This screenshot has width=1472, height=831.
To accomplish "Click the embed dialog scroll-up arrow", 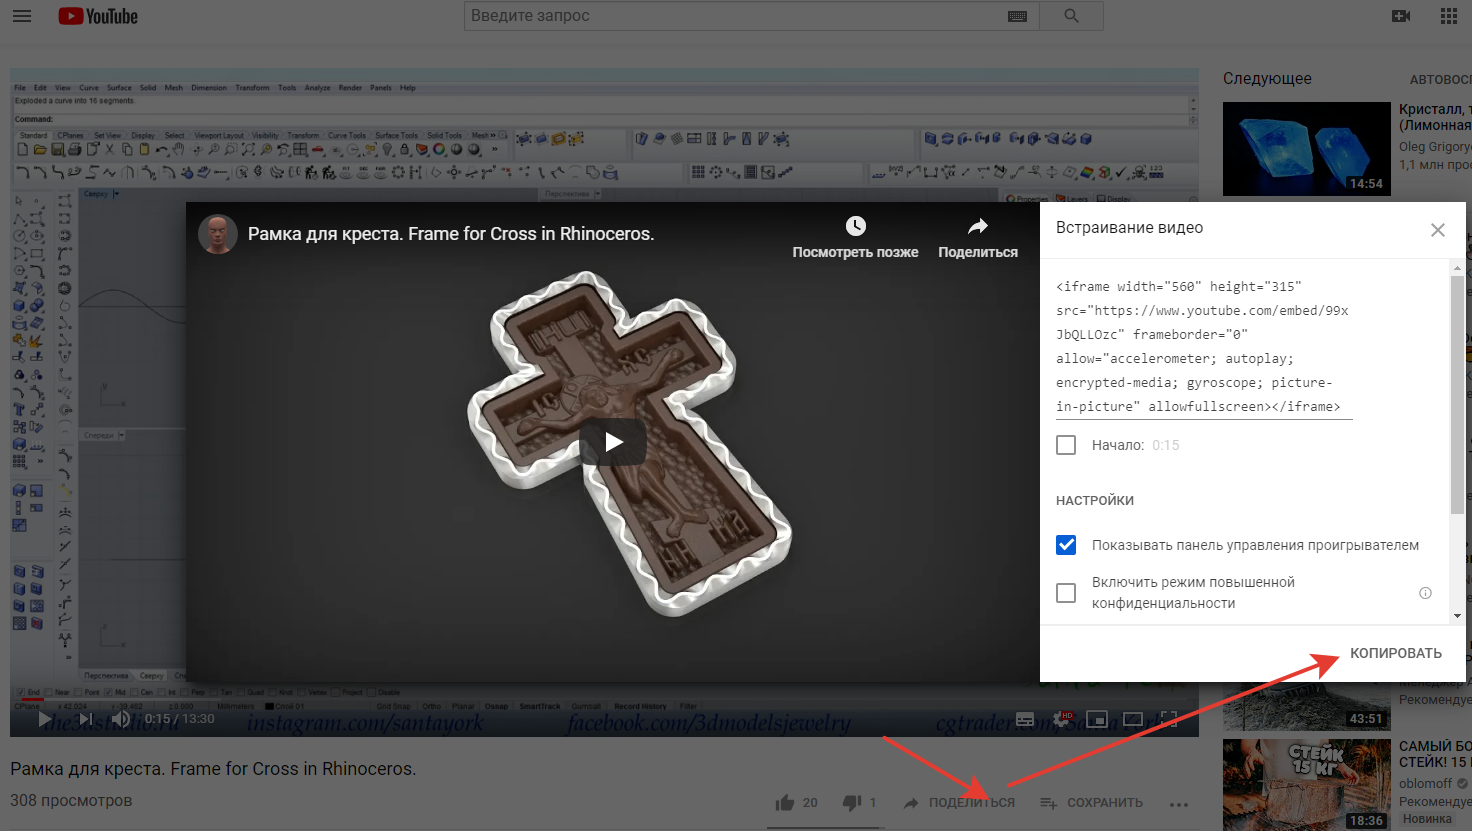I will click(1457, 268).
